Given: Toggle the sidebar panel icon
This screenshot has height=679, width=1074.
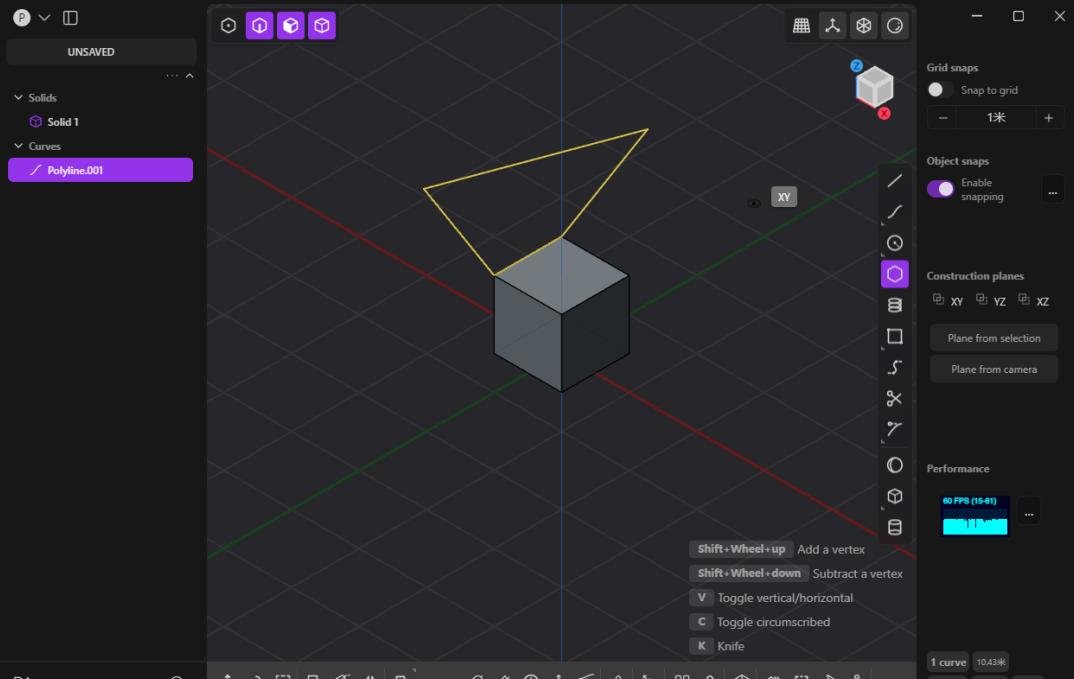Looking at the screenshot, I should tap(71, 18).
